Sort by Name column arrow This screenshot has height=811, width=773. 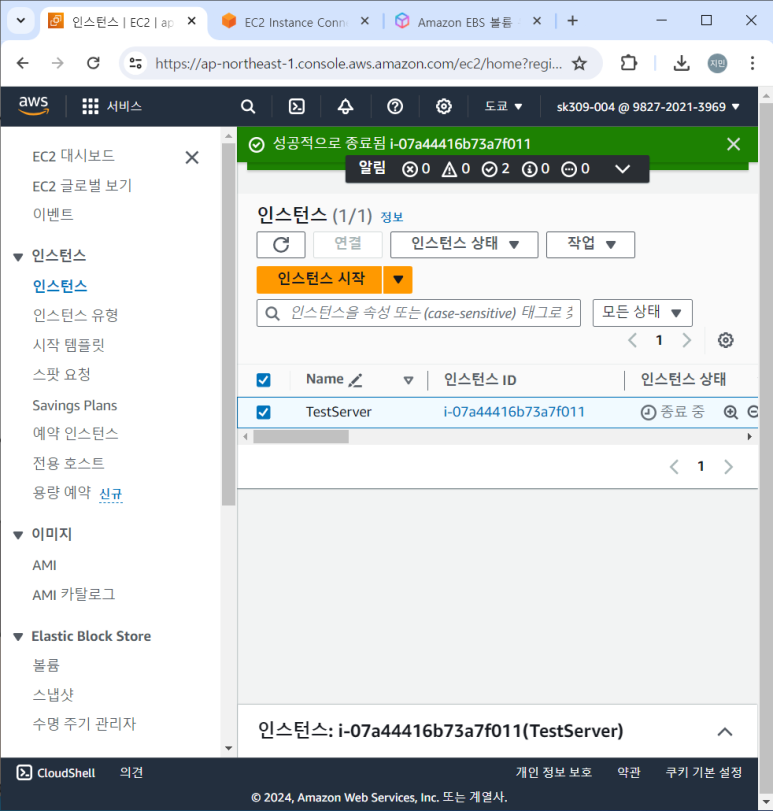(408, 381)
